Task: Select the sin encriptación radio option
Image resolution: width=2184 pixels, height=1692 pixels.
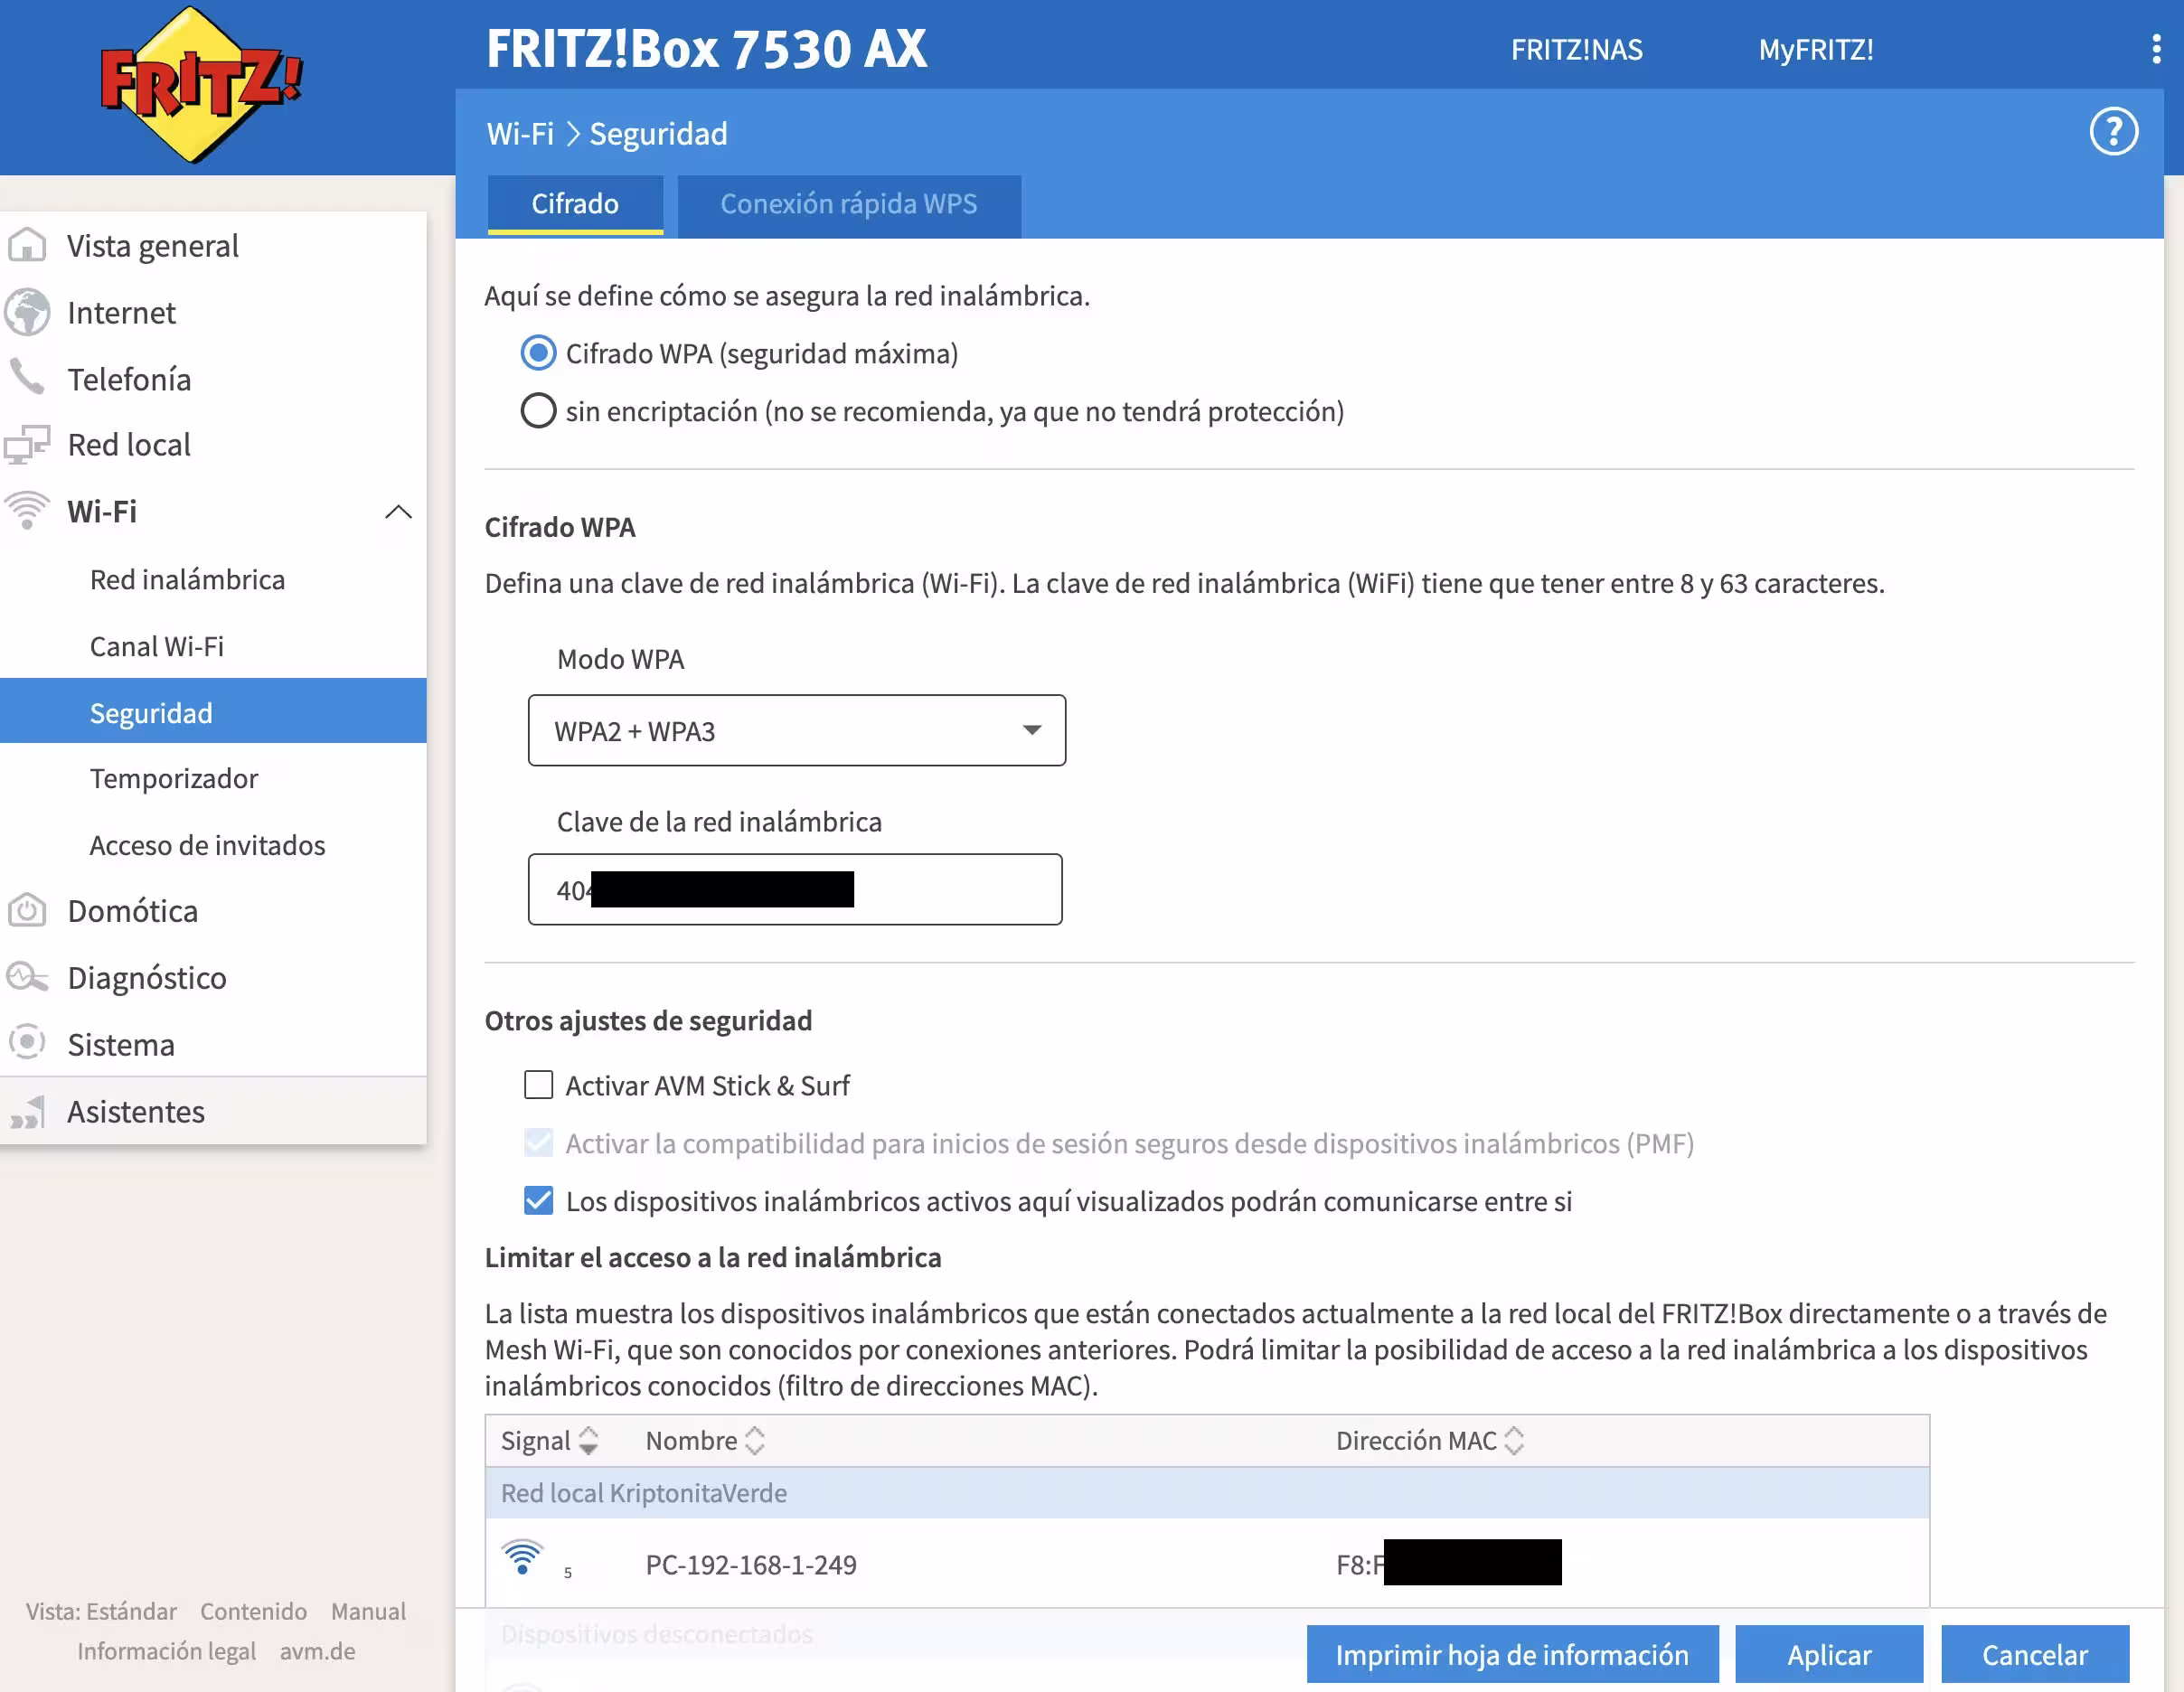Action: (x=538, y=411)
